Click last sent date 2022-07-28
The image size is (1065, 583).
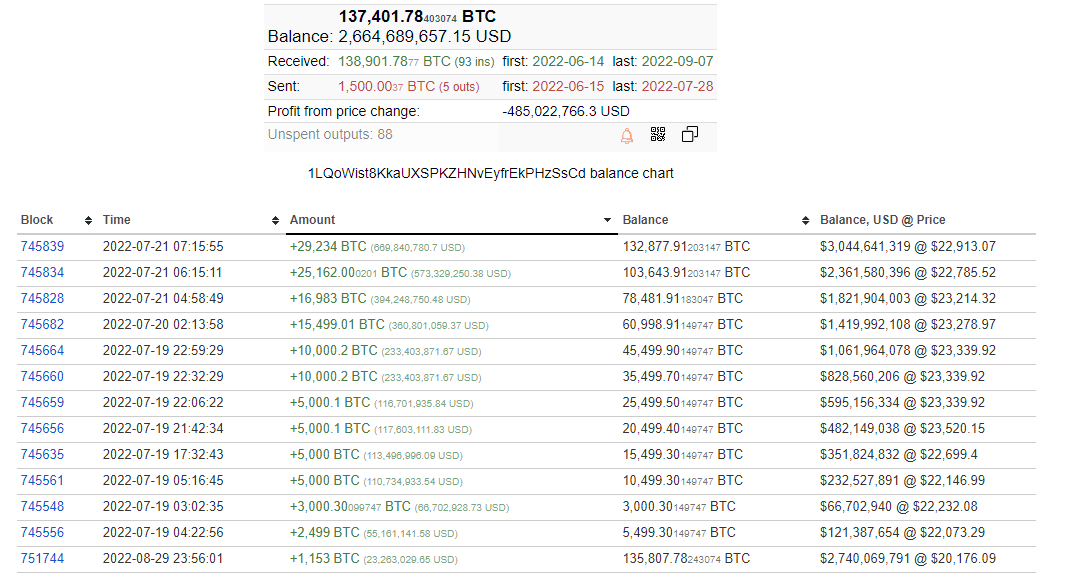coord(677,86)
